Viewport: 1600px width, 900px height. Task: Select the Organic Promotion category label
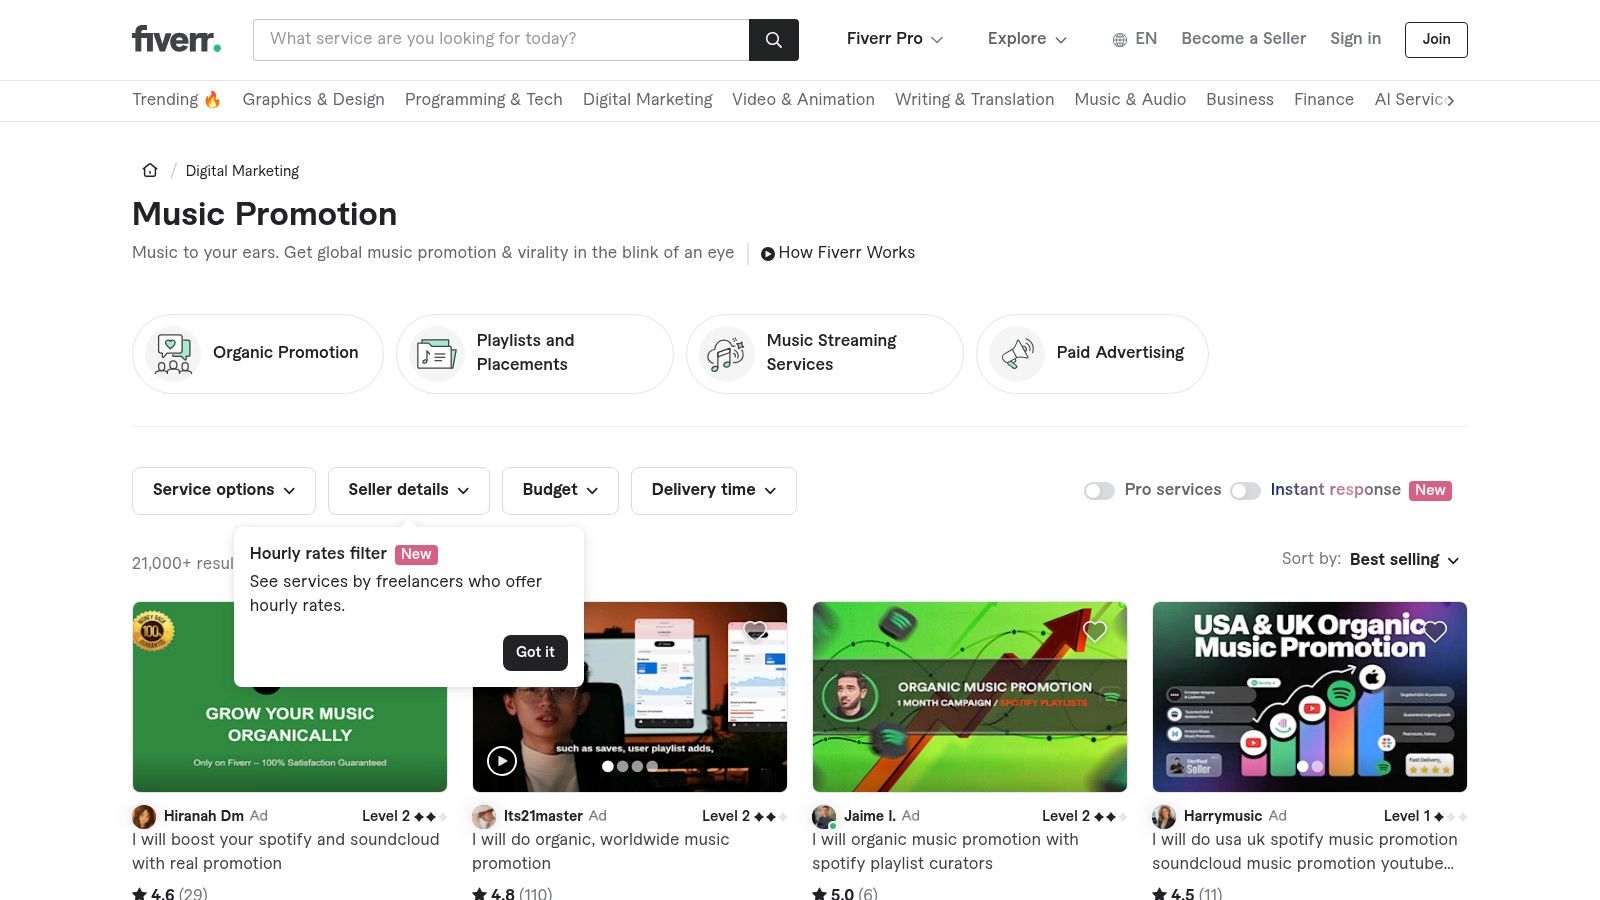coord(285,353)
